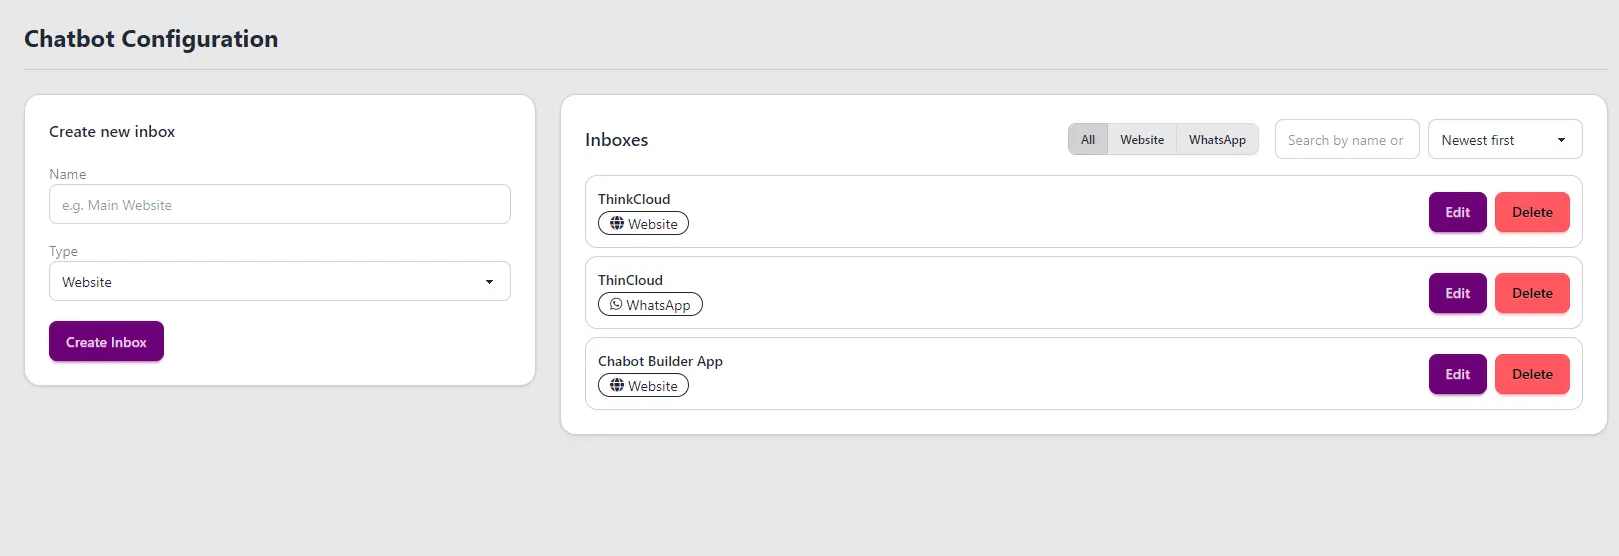Click the ThinCloud inbox name

point(630,280)
